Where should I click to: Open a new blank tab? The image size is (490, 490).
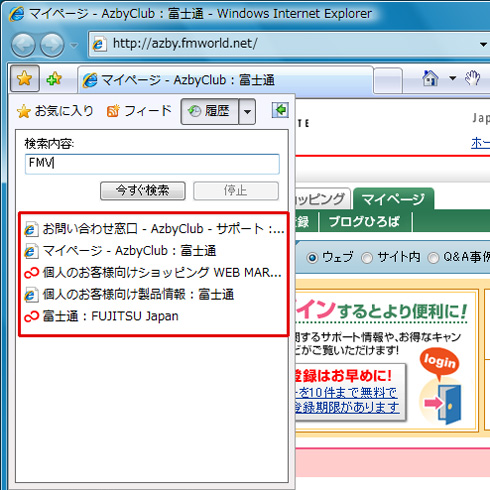point(387,81)
